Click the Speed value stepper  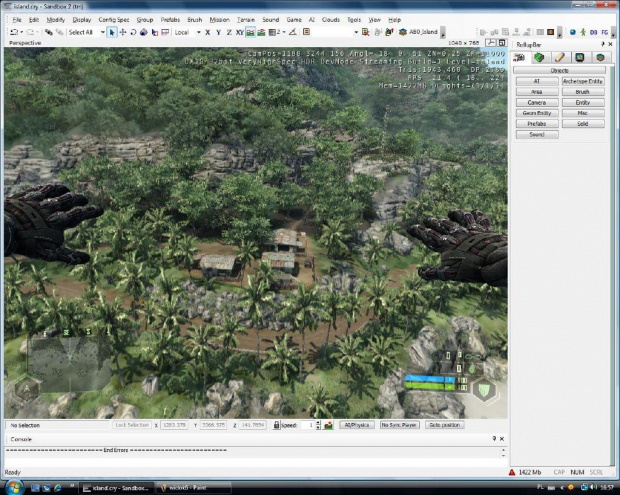(319, 425)
